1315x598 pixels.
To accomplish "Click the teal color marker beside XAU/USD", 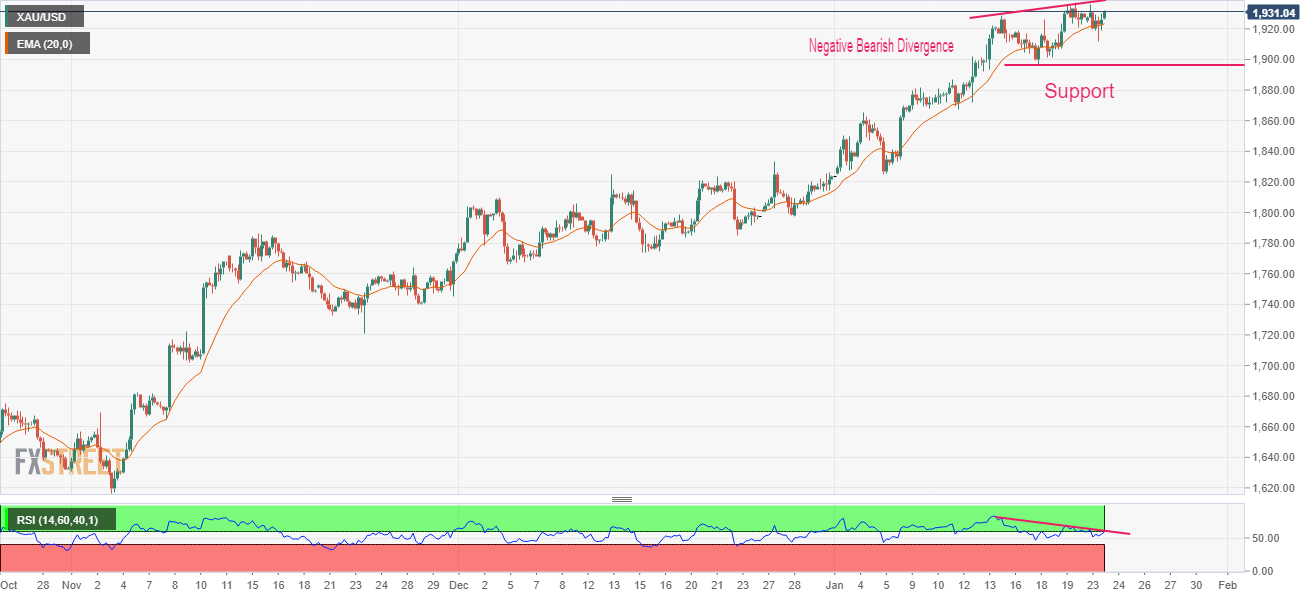I will 8,17.
